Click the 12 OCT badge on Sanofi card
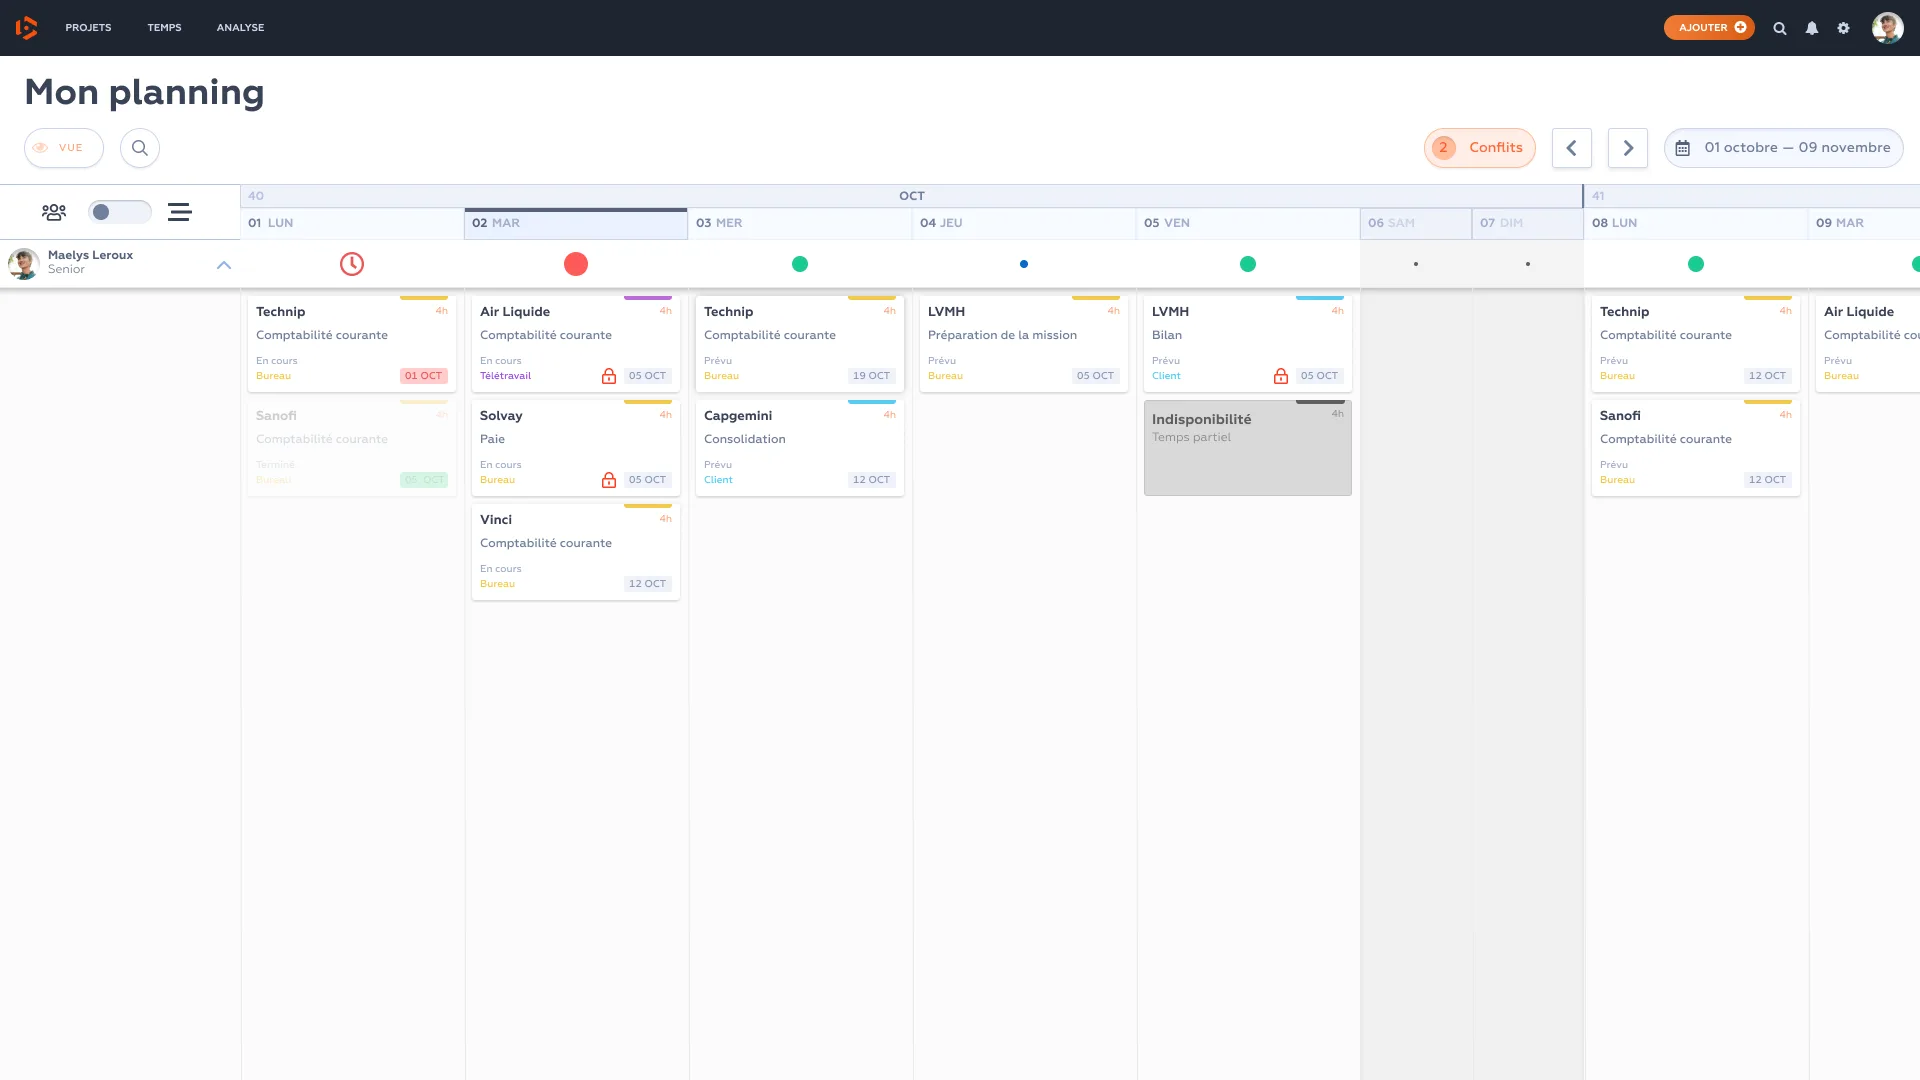 [1768, 480]
